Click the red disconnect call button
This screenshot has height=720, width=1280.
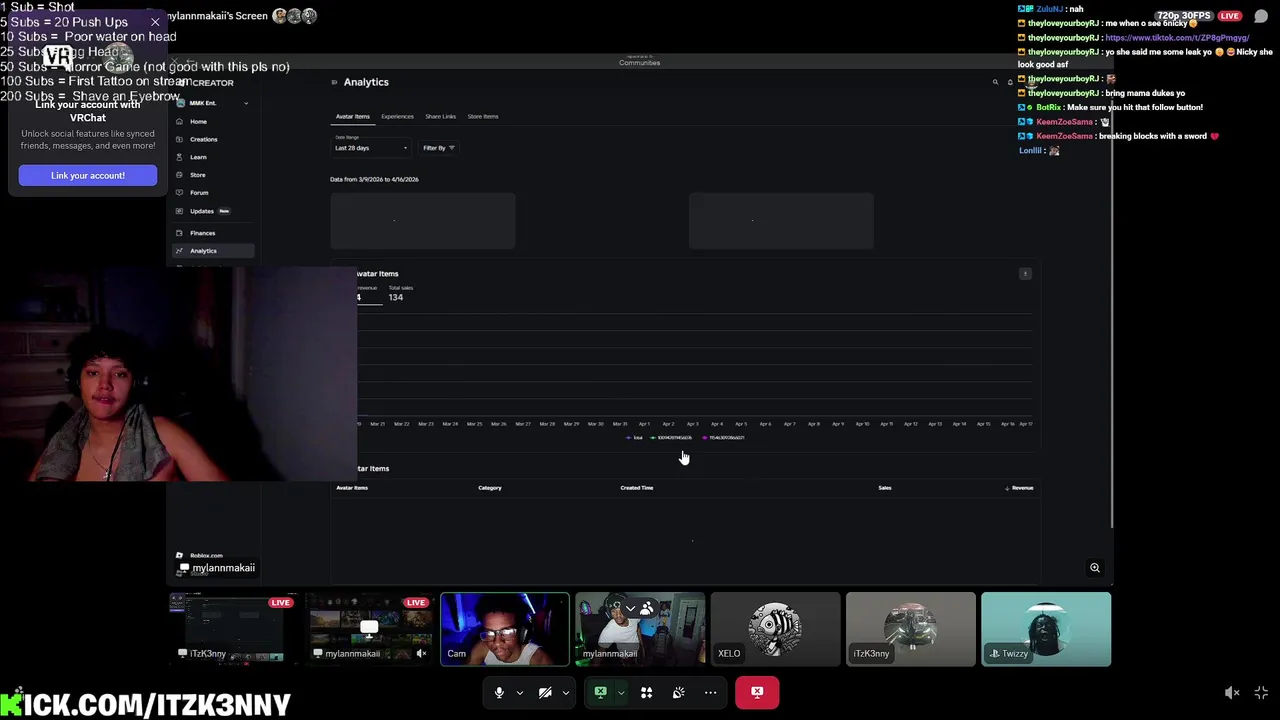(x=757, y=692)
